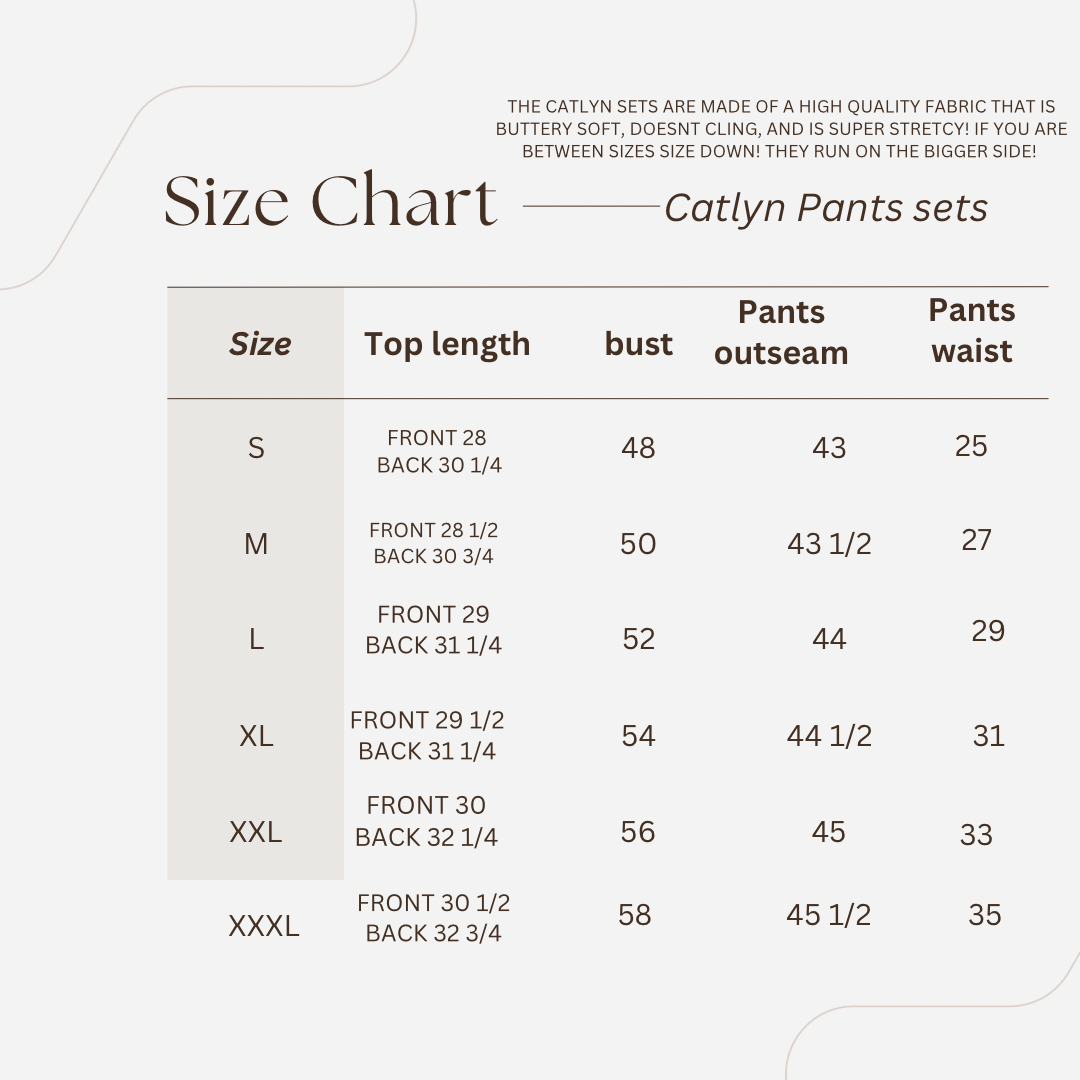Click the outseam value "43 1/2"

click(829, 544)
